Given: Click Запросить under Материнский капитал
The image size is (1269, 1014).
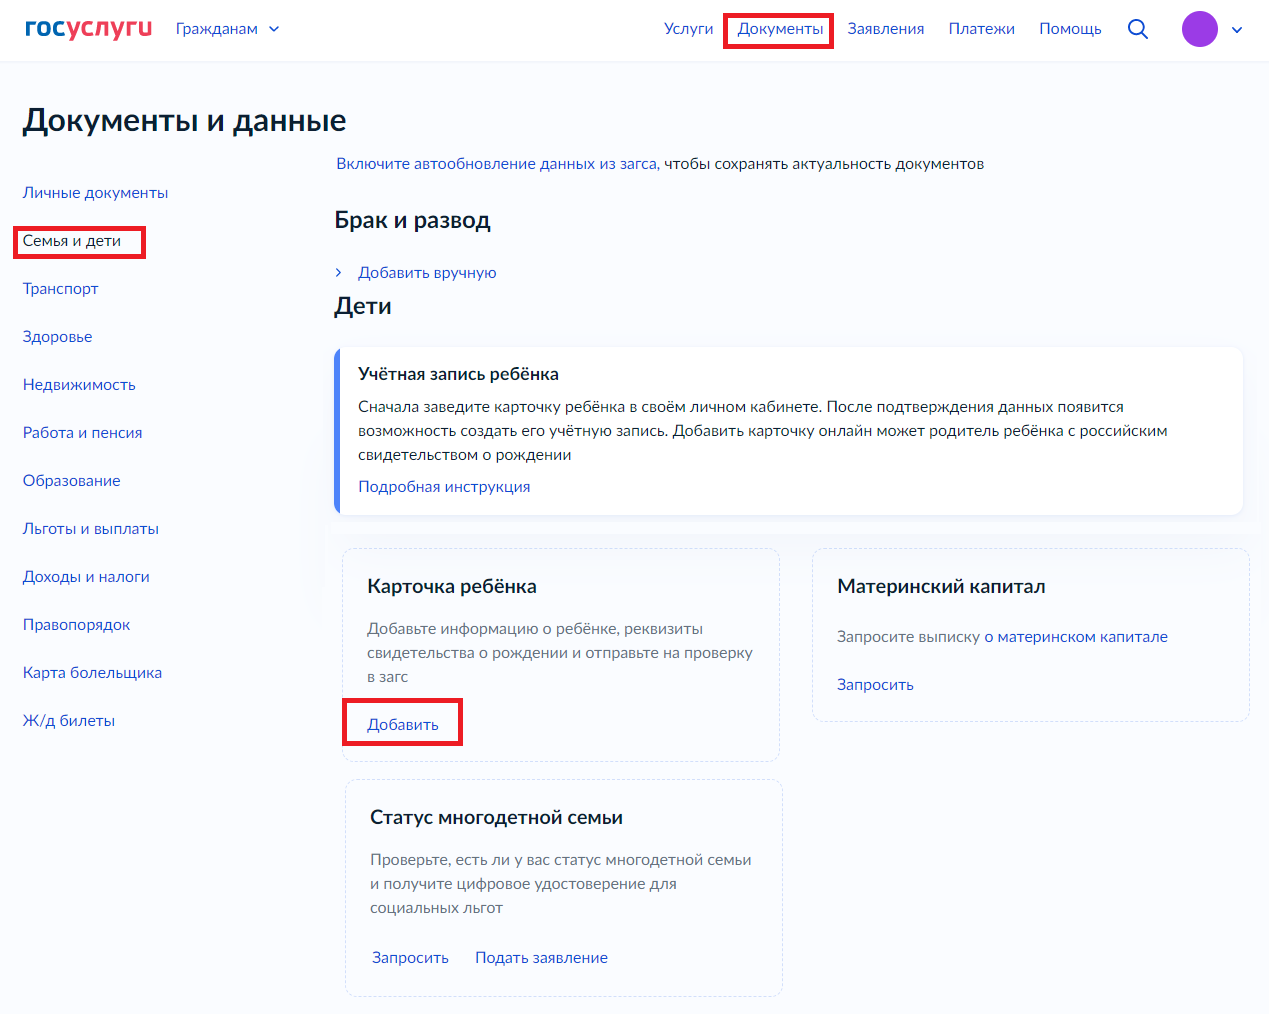Looking at the screenshot, I should tap(875, 685).
